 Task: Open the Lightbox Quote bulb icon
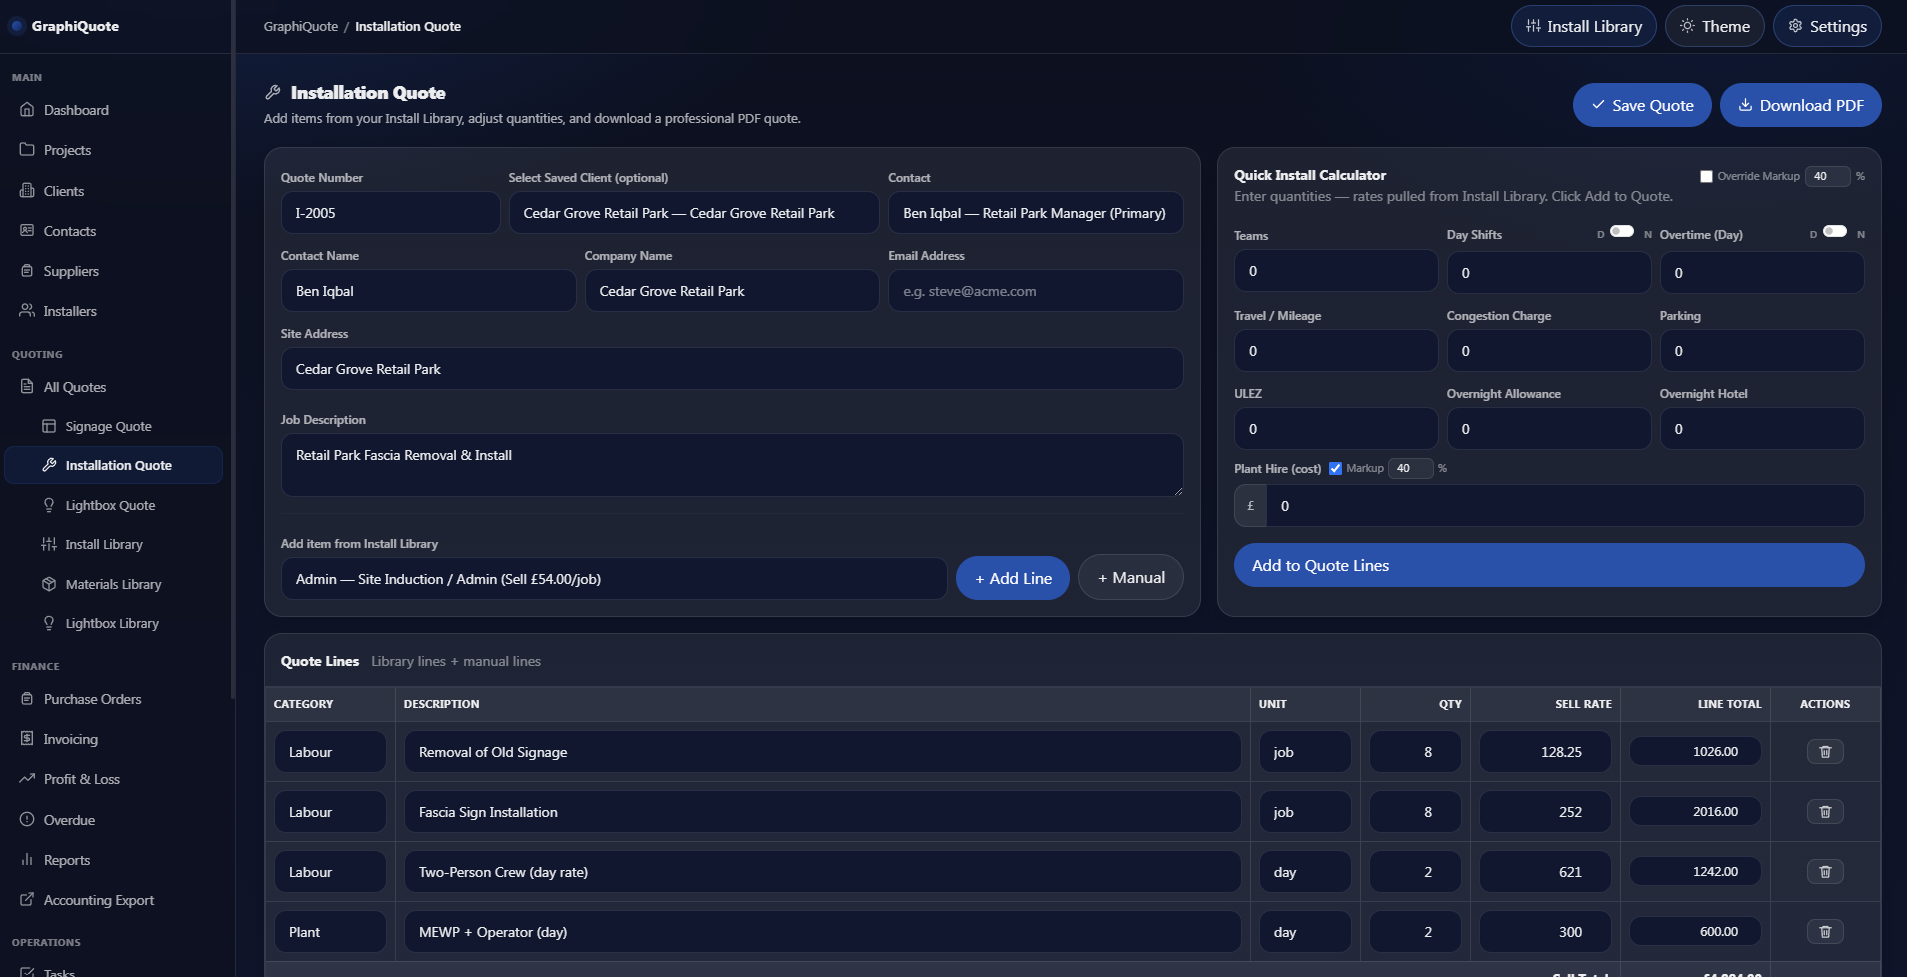tap(49, 505)
